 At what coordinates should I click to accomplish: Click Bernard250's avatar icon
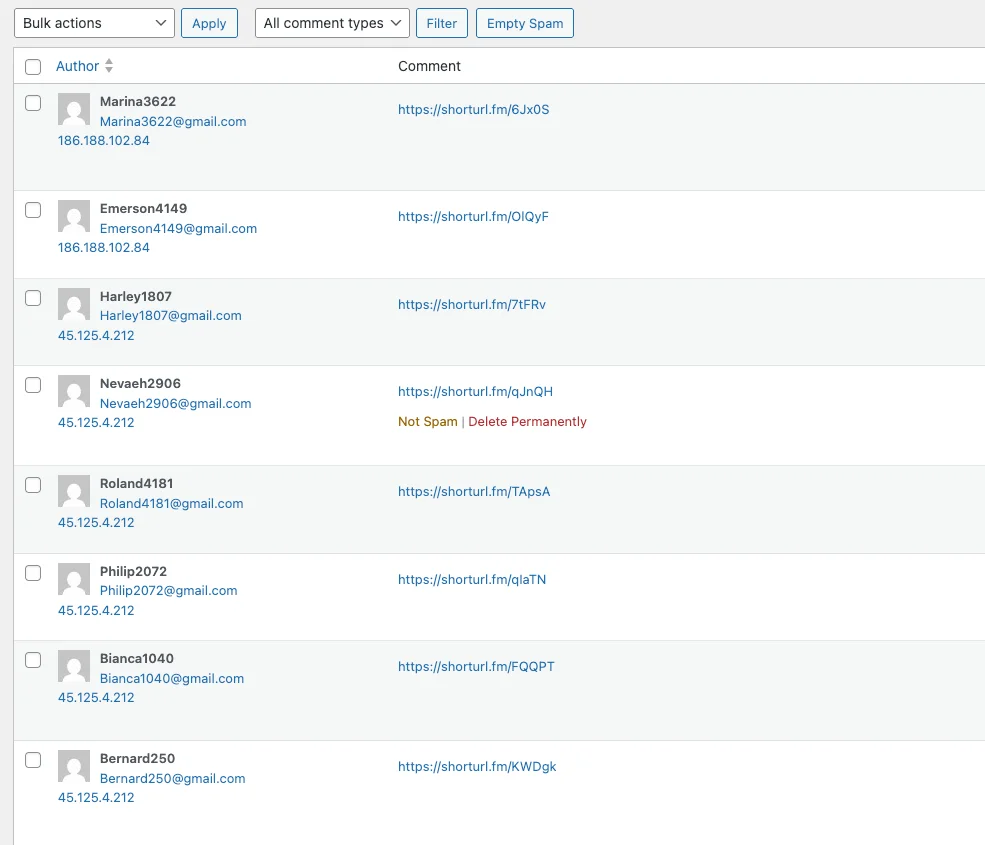(x=74, y=766)
